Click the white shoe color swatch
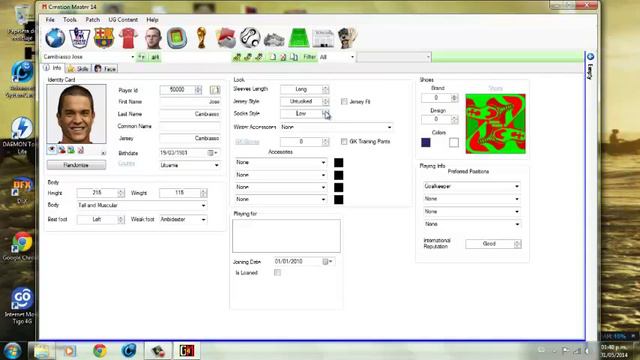640x360 pixels. click(454, 142)
